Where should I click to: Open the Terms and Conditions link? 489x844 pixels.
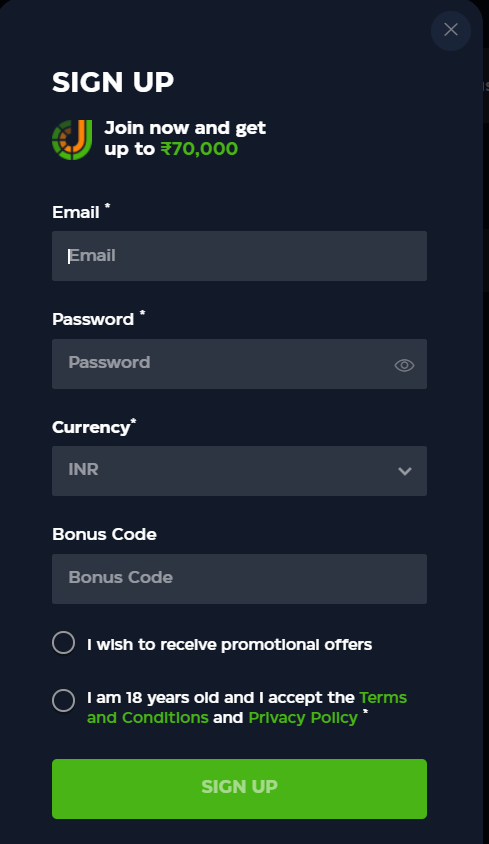click(x=247, y=707)
